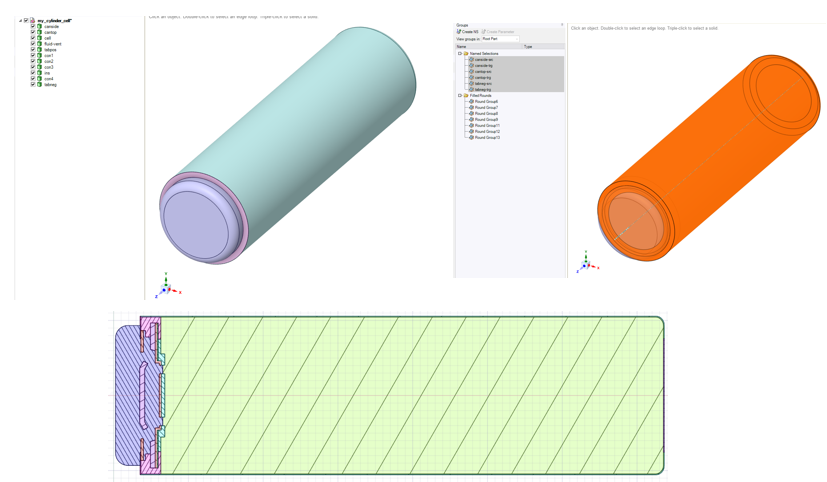The height and width of the screenshot is (482, 827).
Task: Click the con4 label in structure tree
Action: pos(49,79)
